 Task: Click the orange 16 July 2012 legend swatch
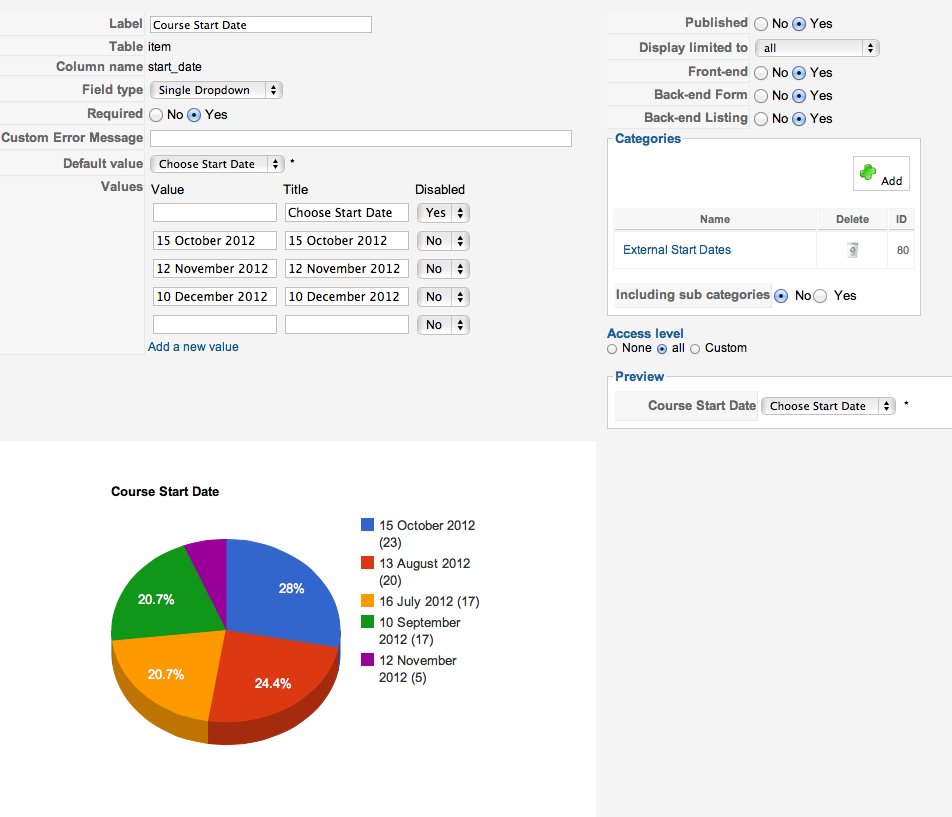367,601
